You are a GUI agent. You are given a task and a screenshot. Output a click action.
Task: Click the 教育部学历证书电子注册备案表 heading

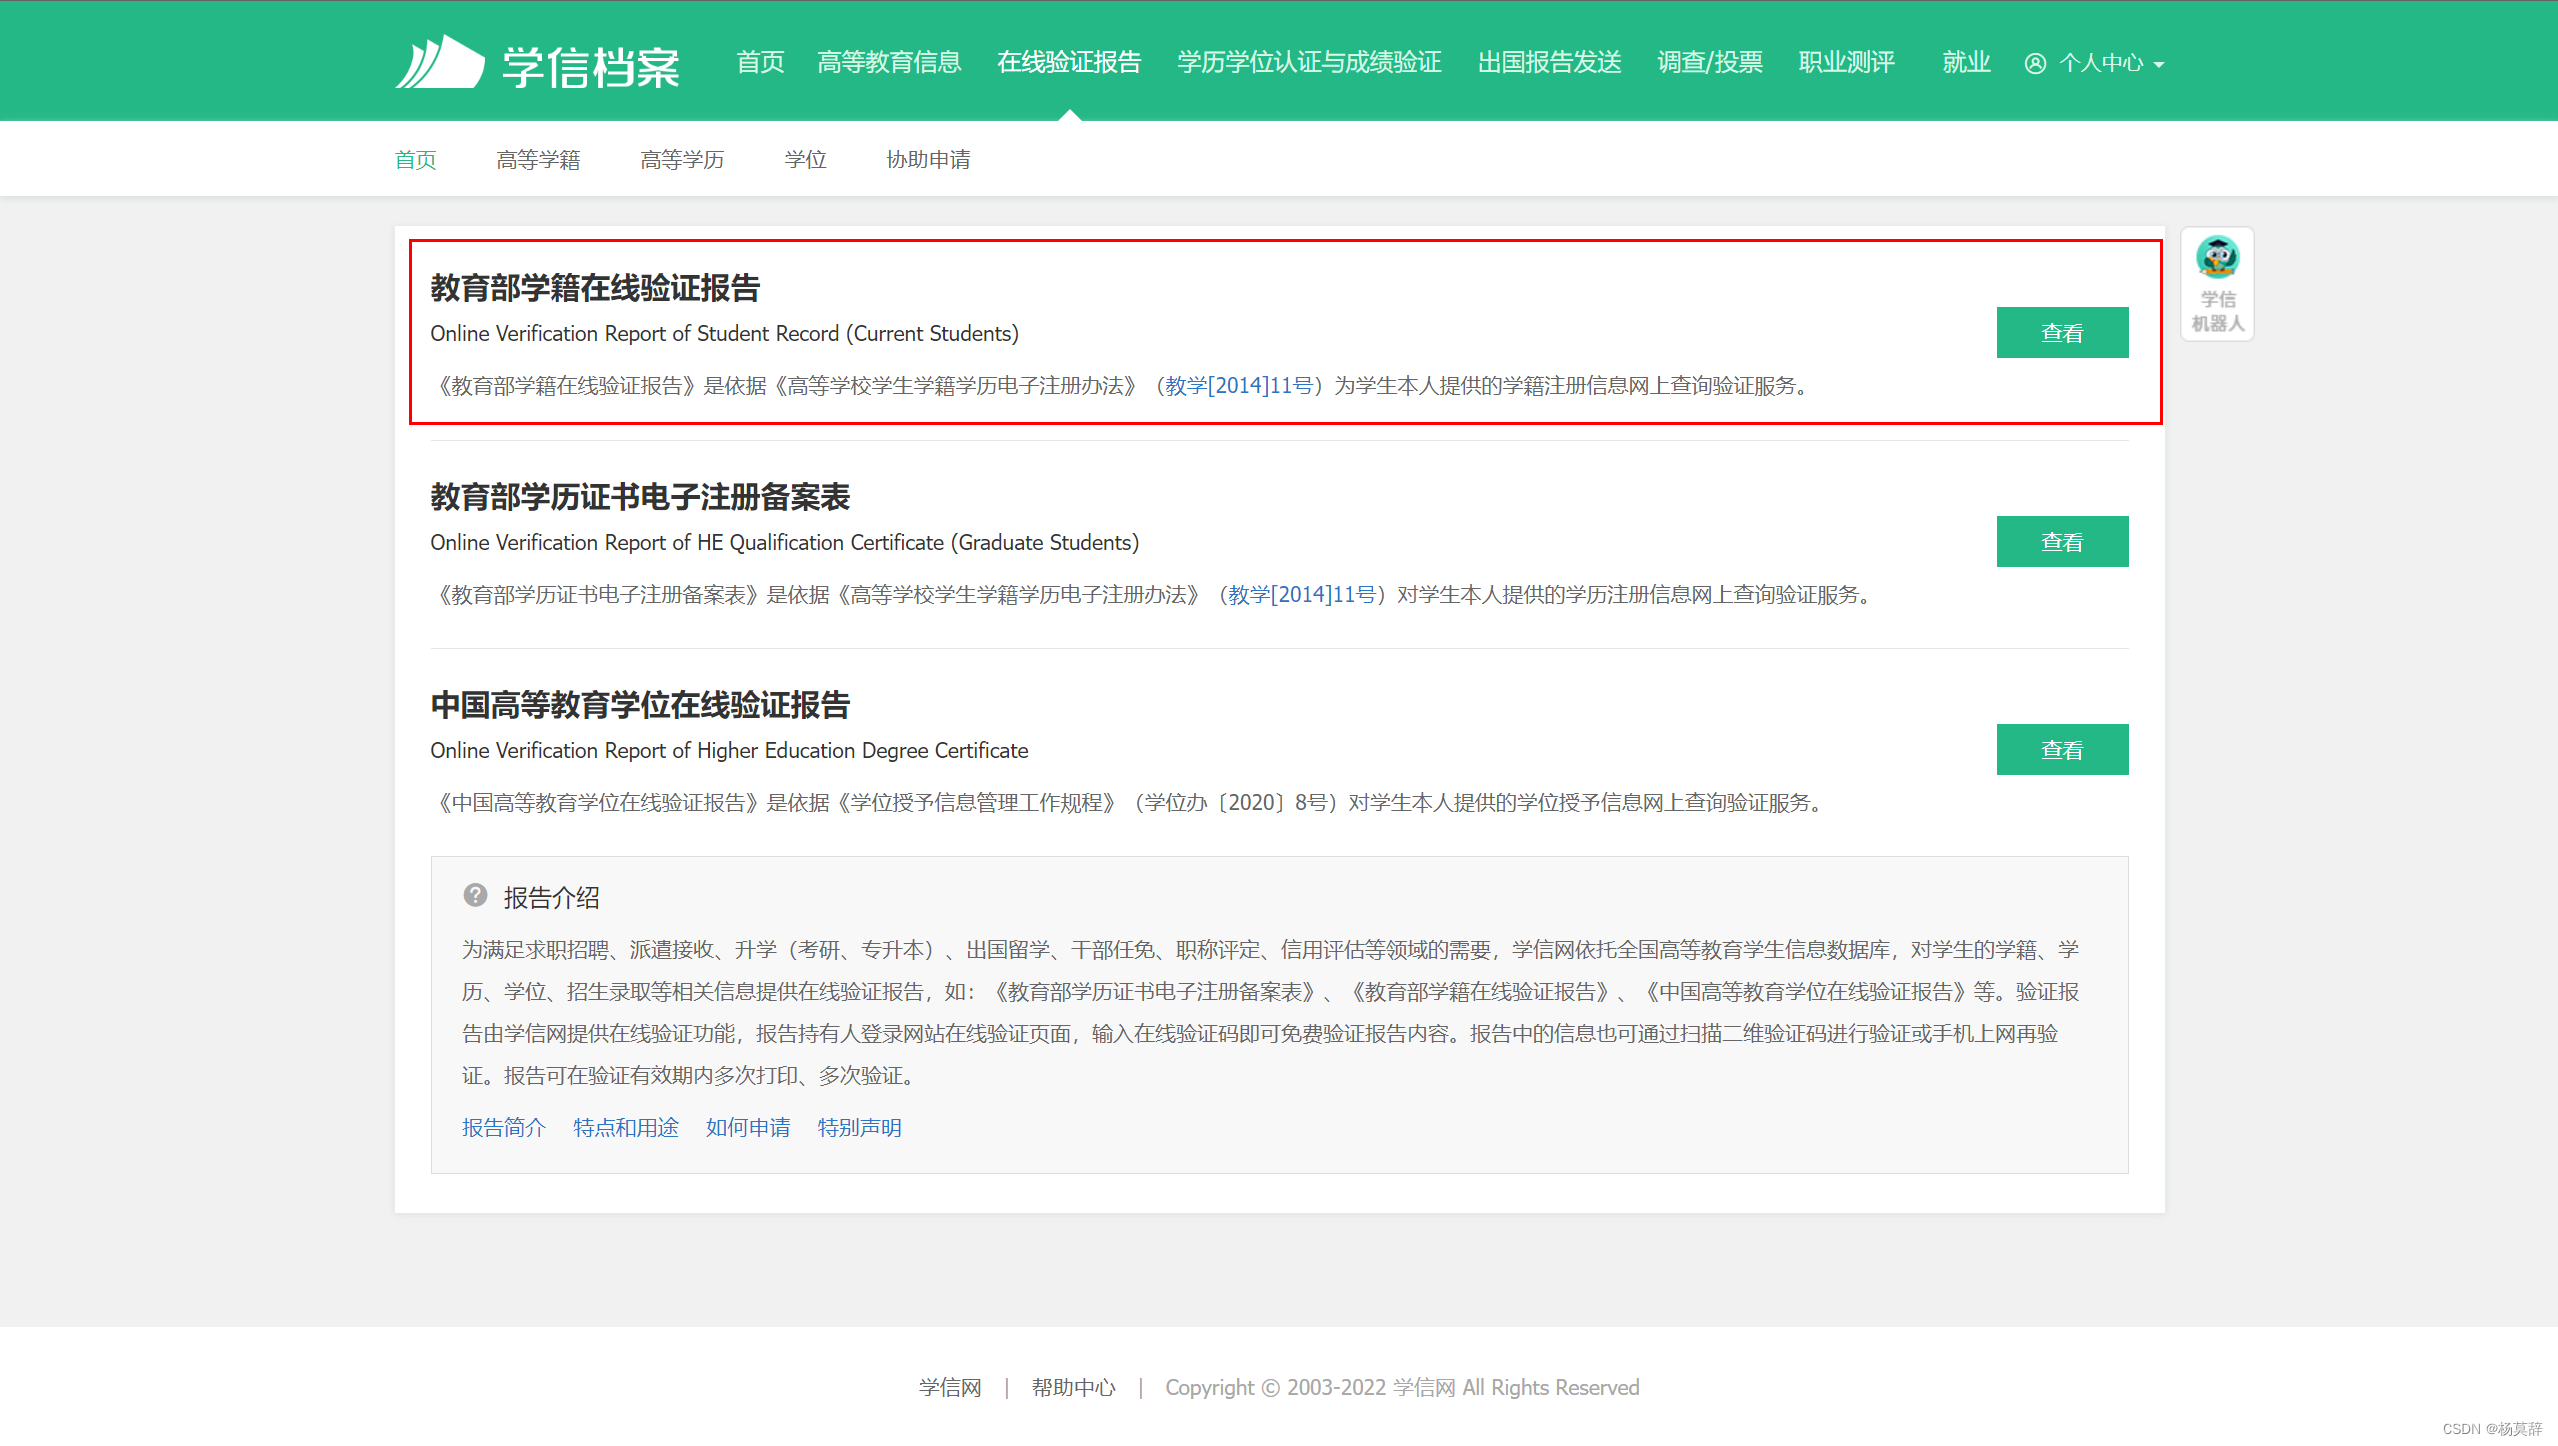(640, 497)
